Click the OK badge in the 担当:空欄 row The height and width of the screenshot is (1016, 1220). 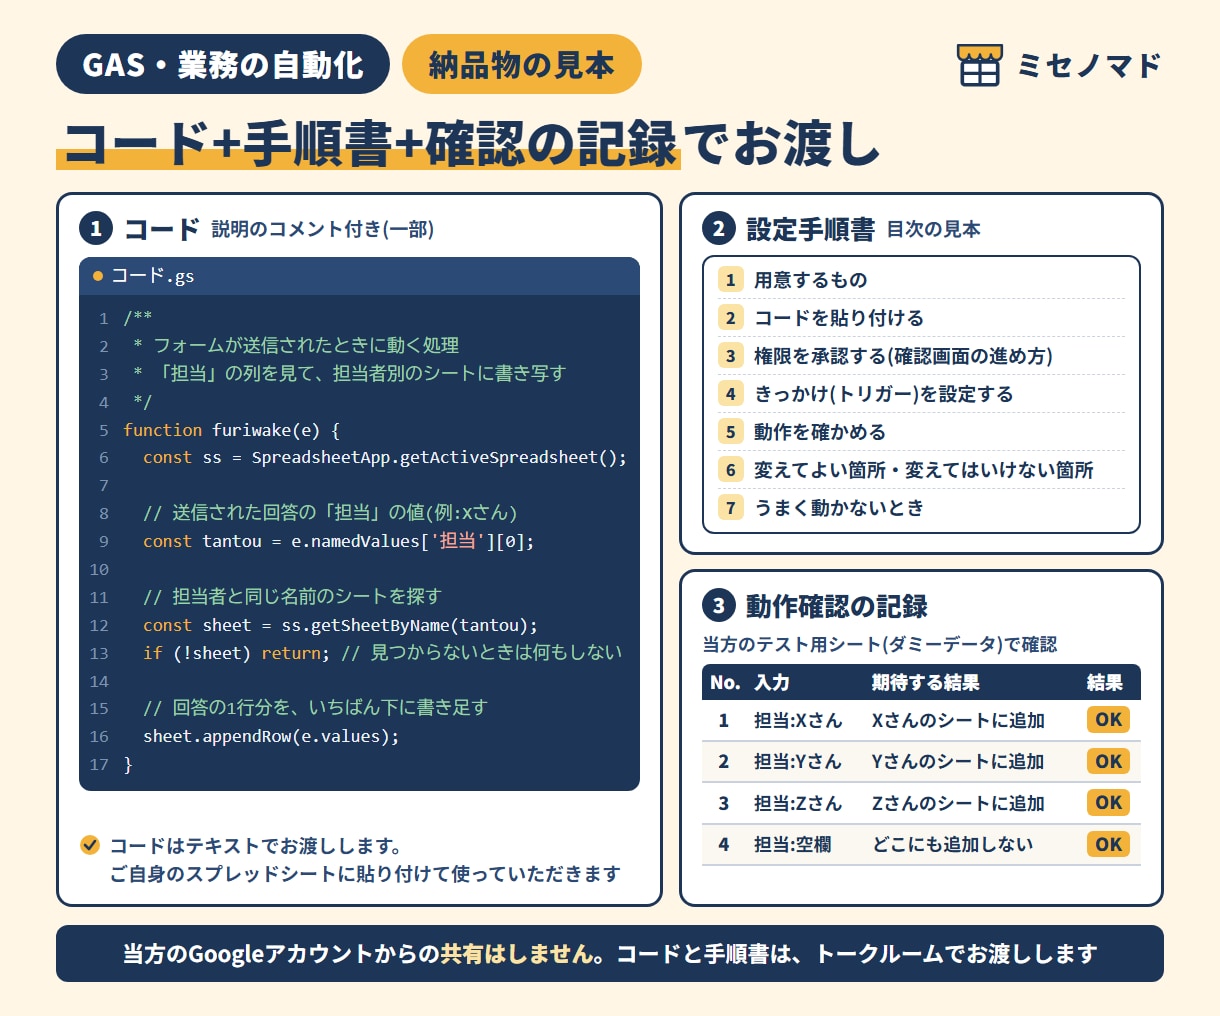click(1108, 844)
